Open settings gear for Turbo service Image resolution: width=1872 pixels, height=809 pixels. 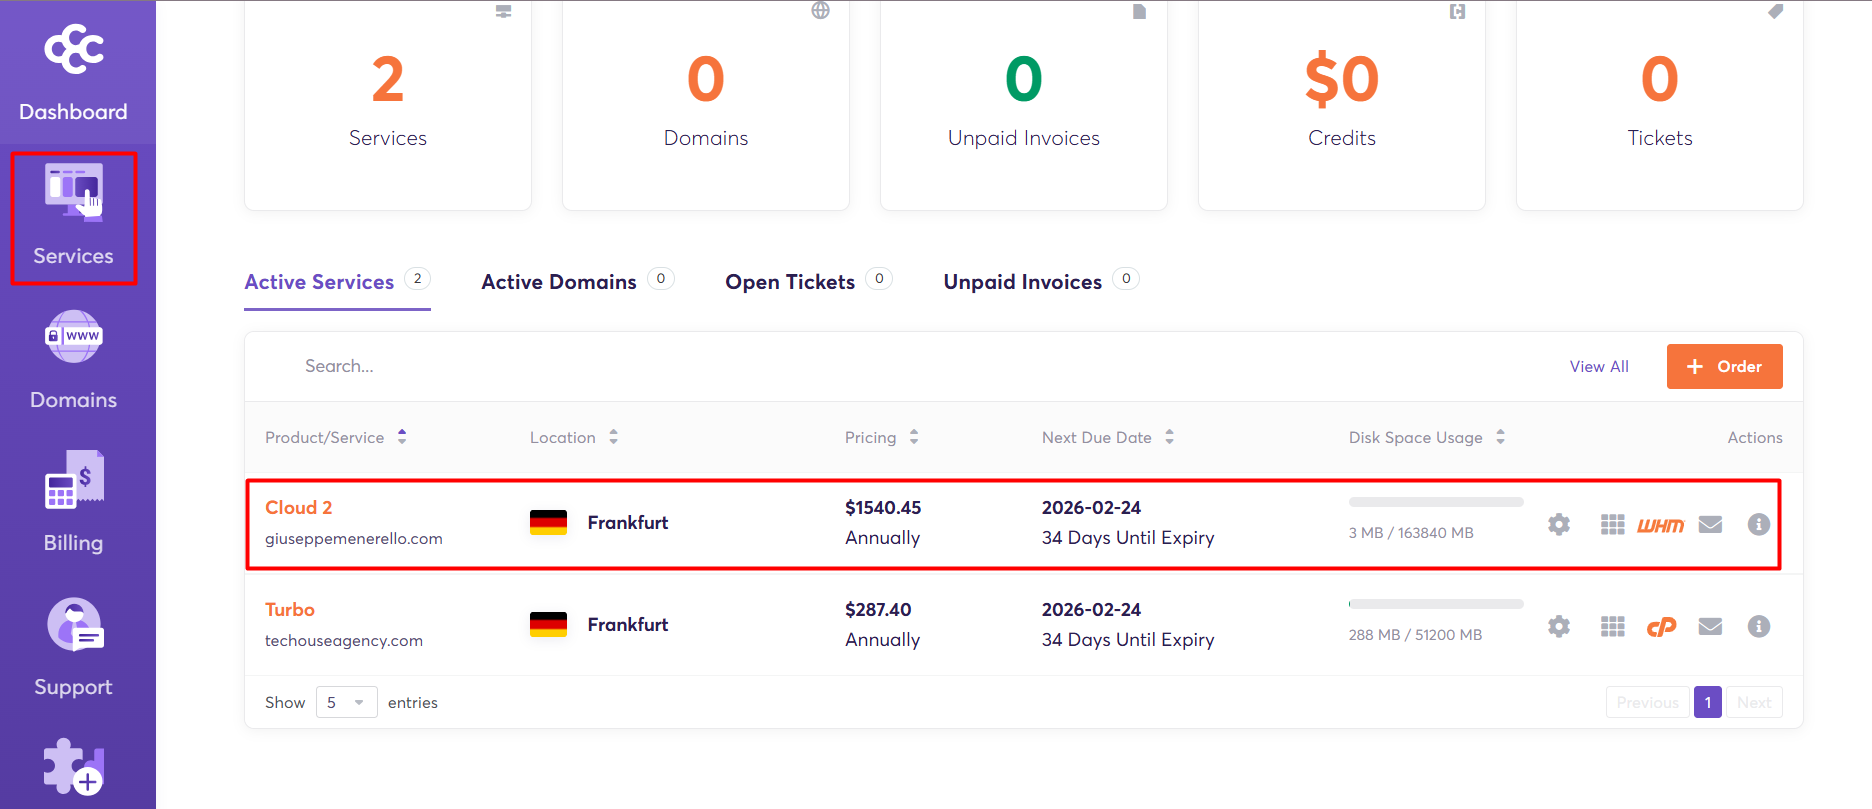1559,626
